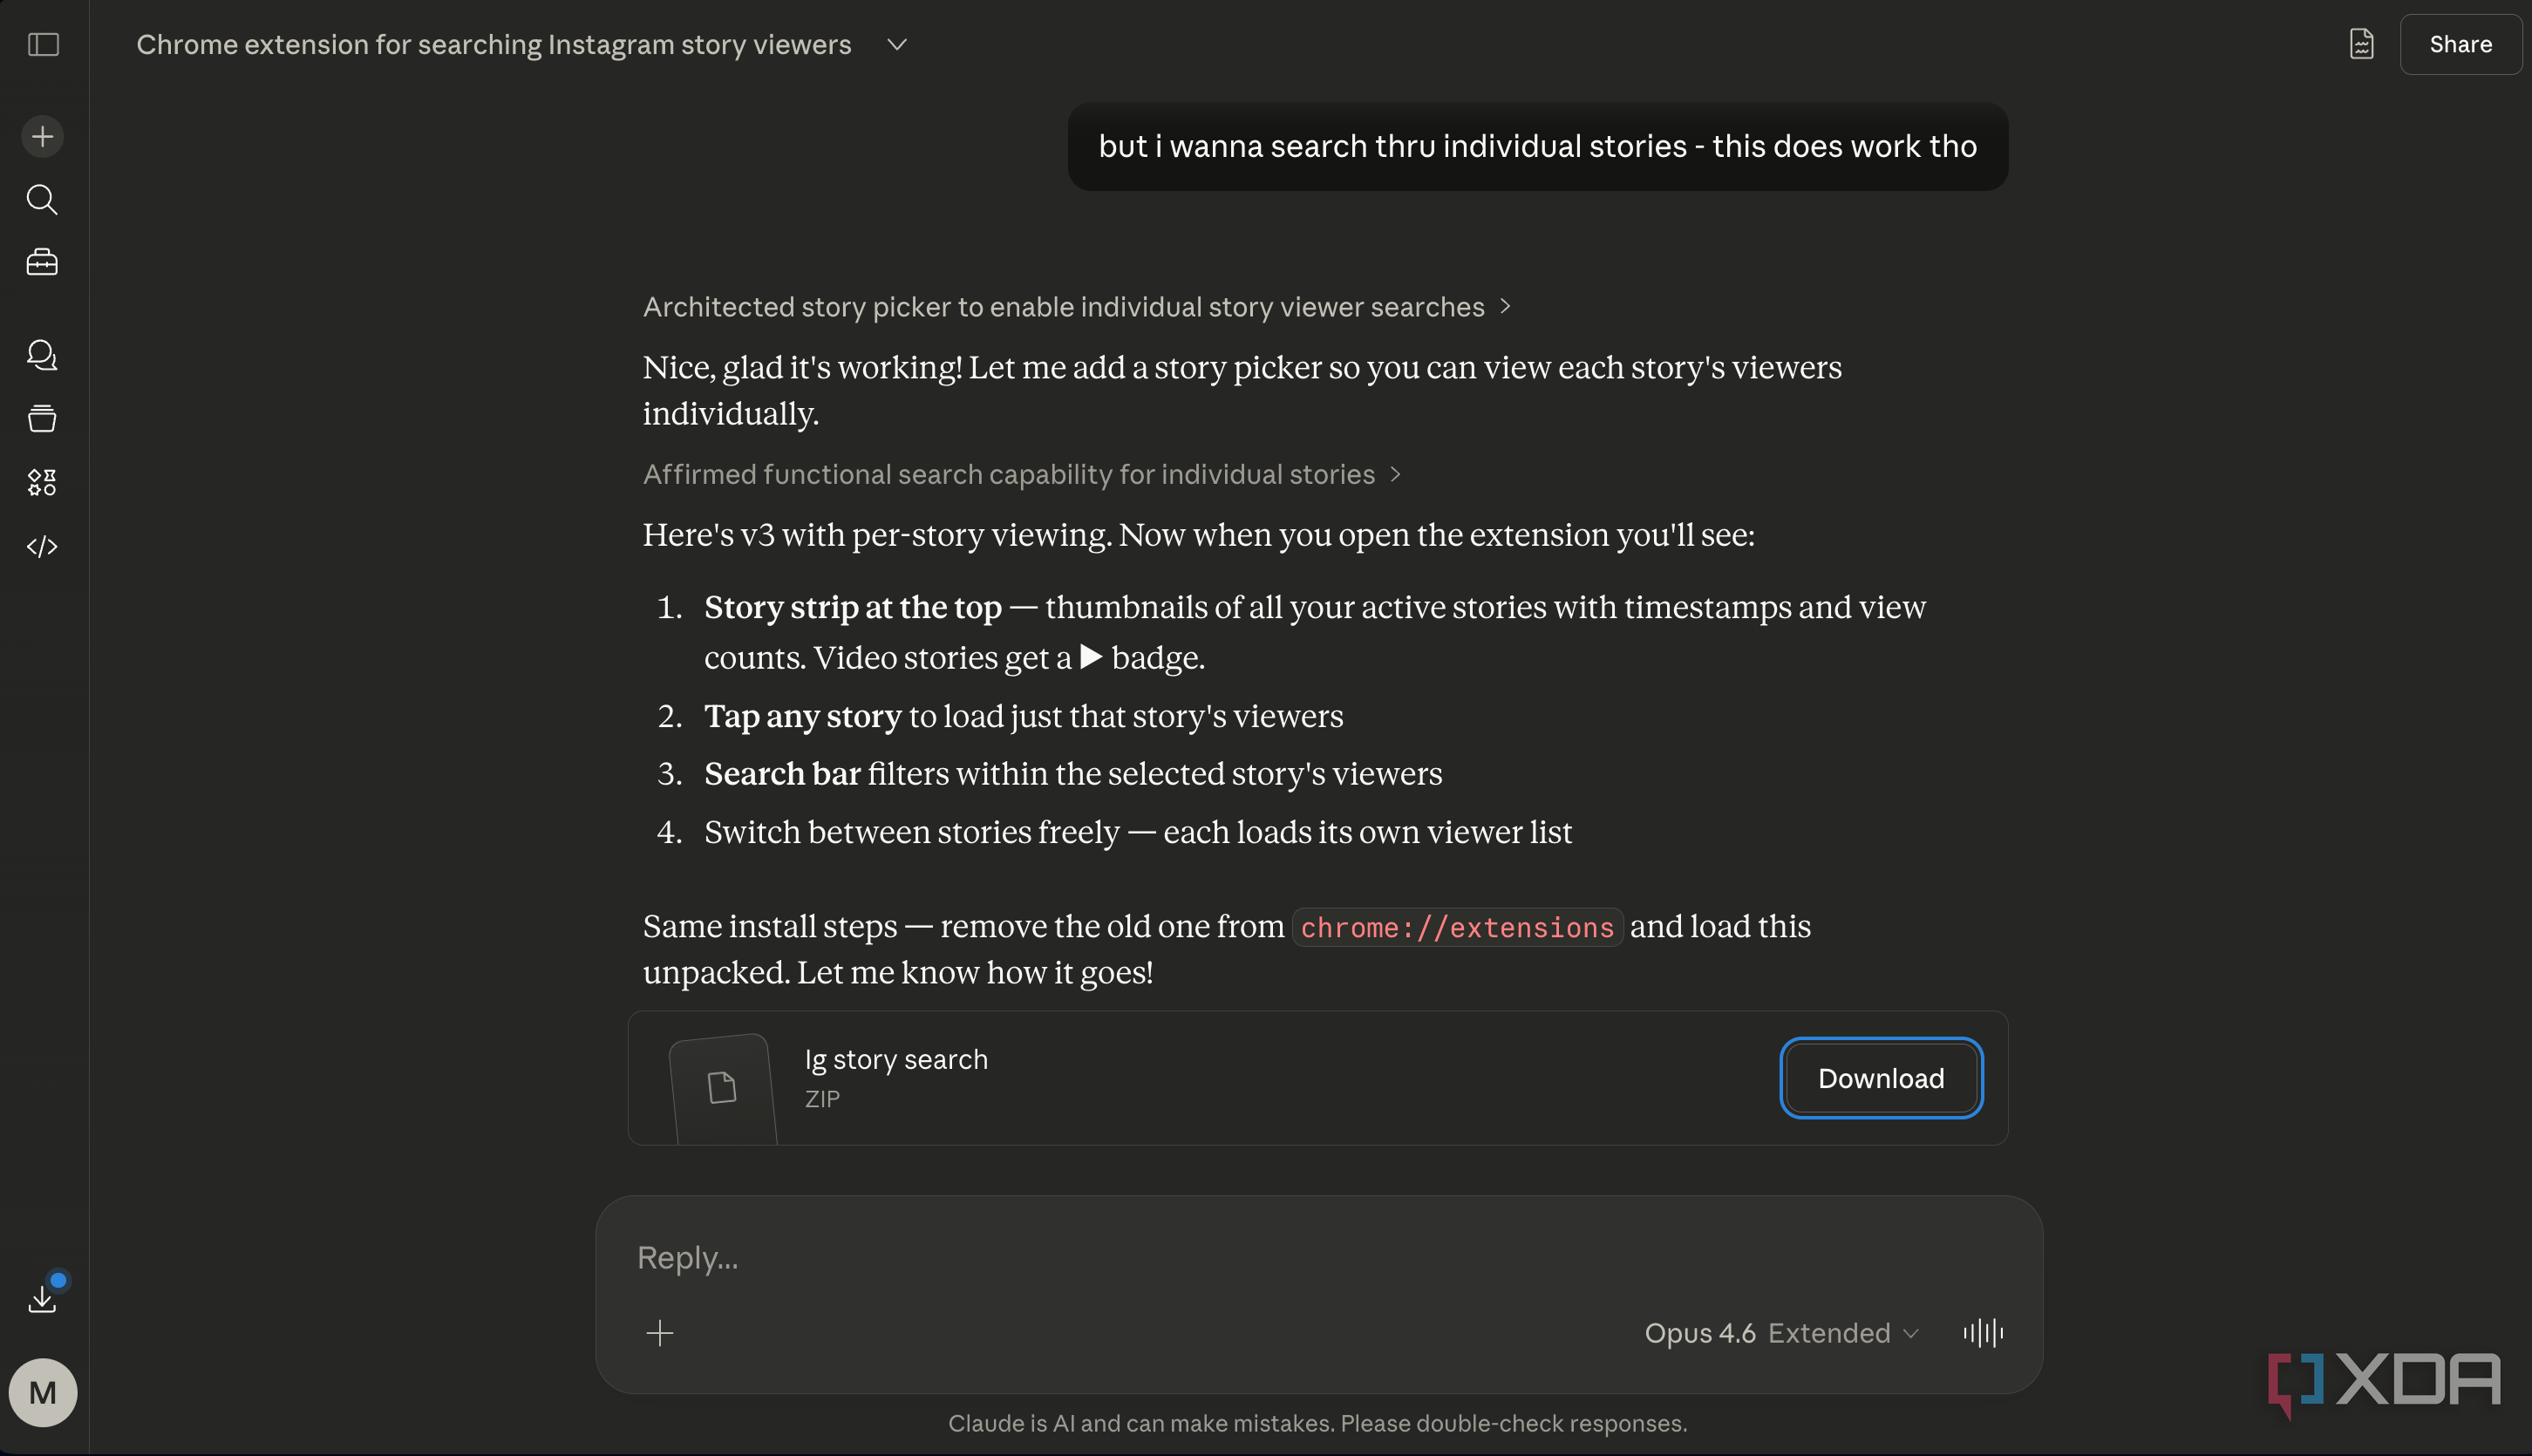Screen dimensions: 2532x1456
Task: Click the chat title text
Action: pos(494,44)
